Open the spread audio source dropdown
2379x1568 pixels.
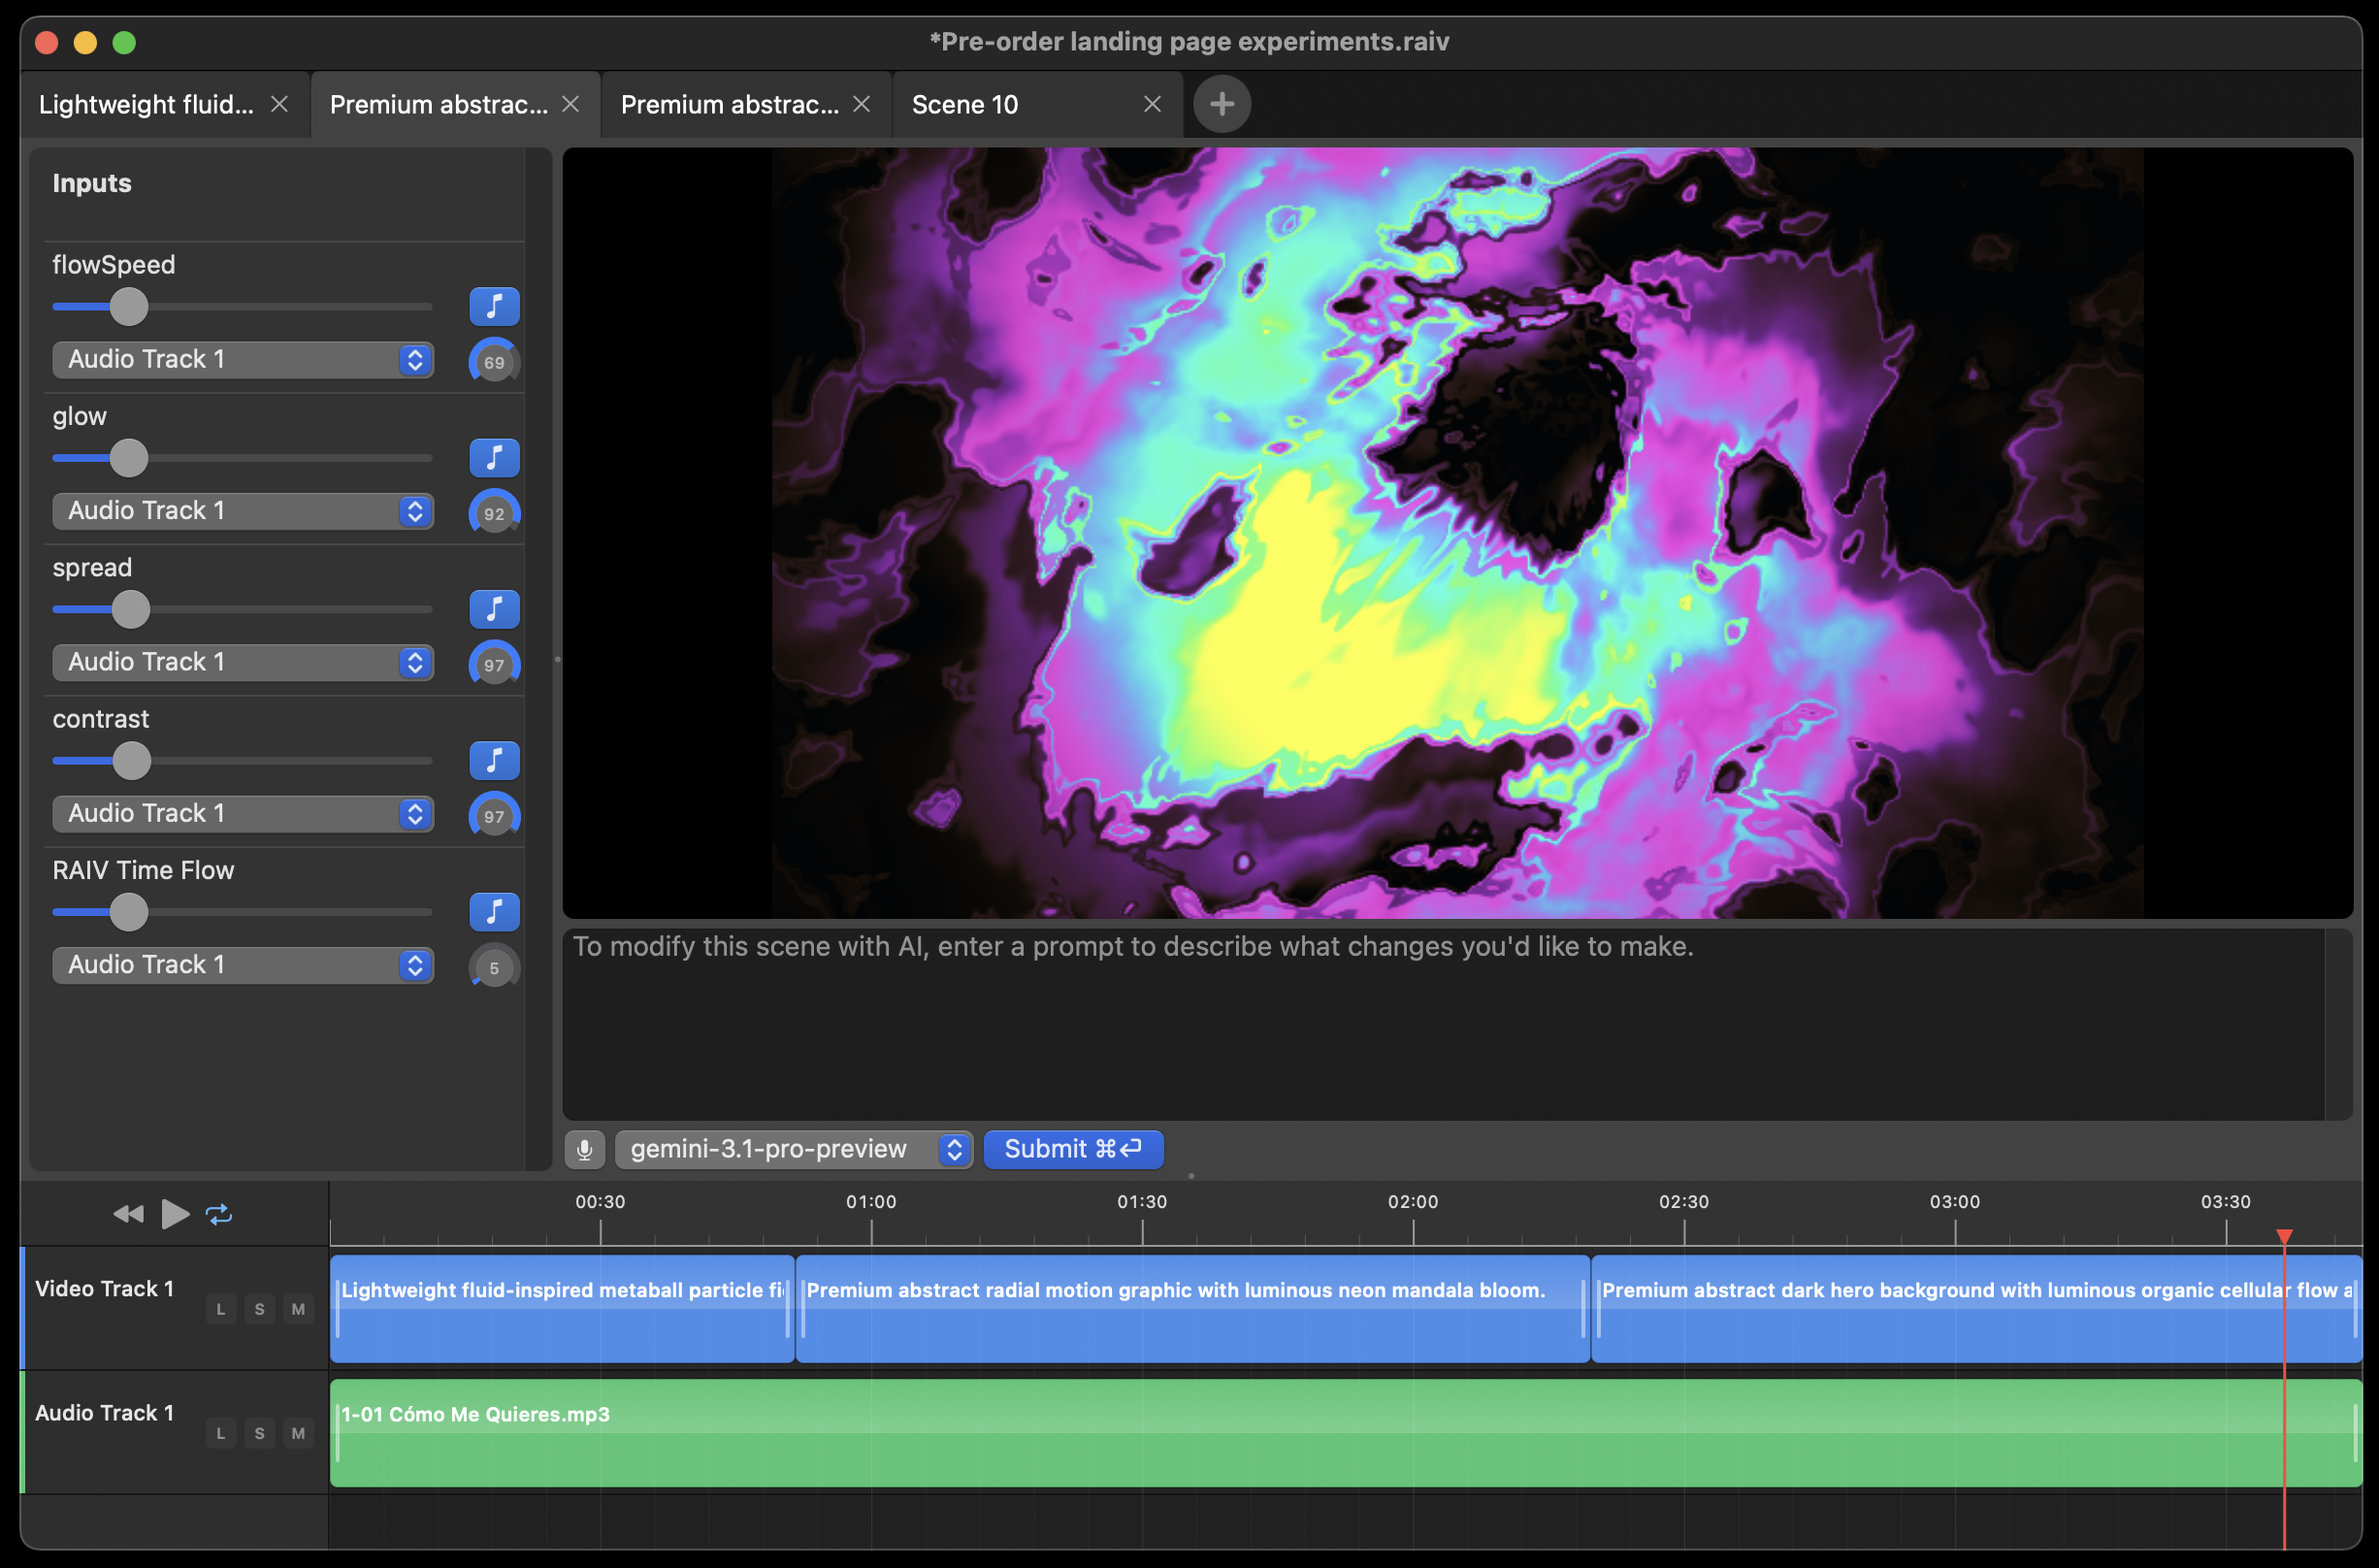coord(243,662)
